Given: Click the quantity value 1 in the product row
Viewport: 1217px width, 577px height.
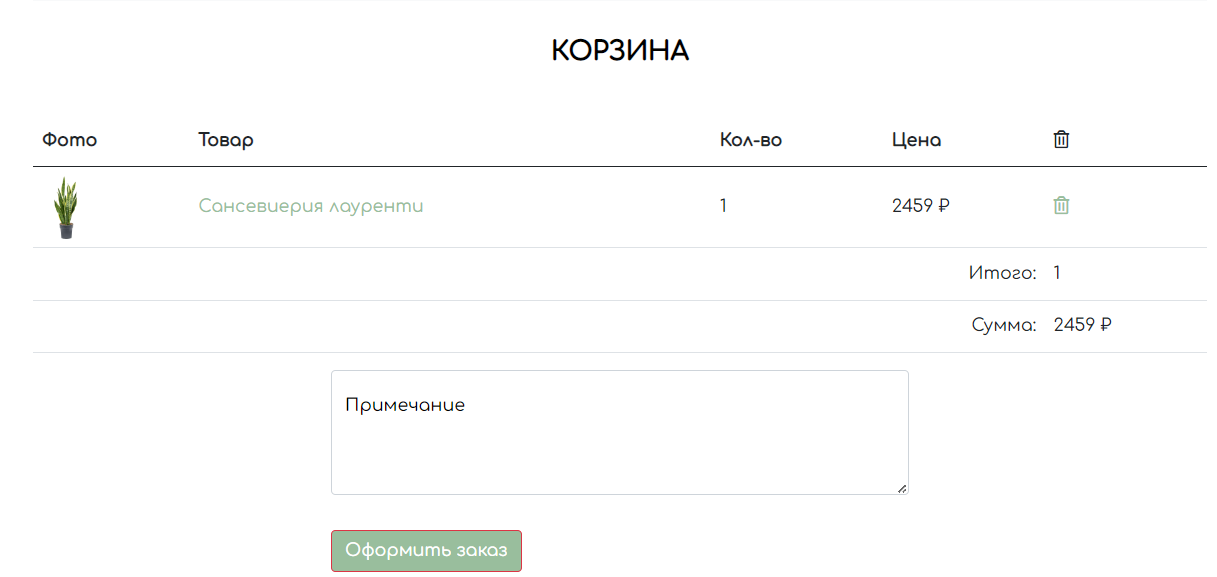Looking at the screenshot, I should 724,206.
